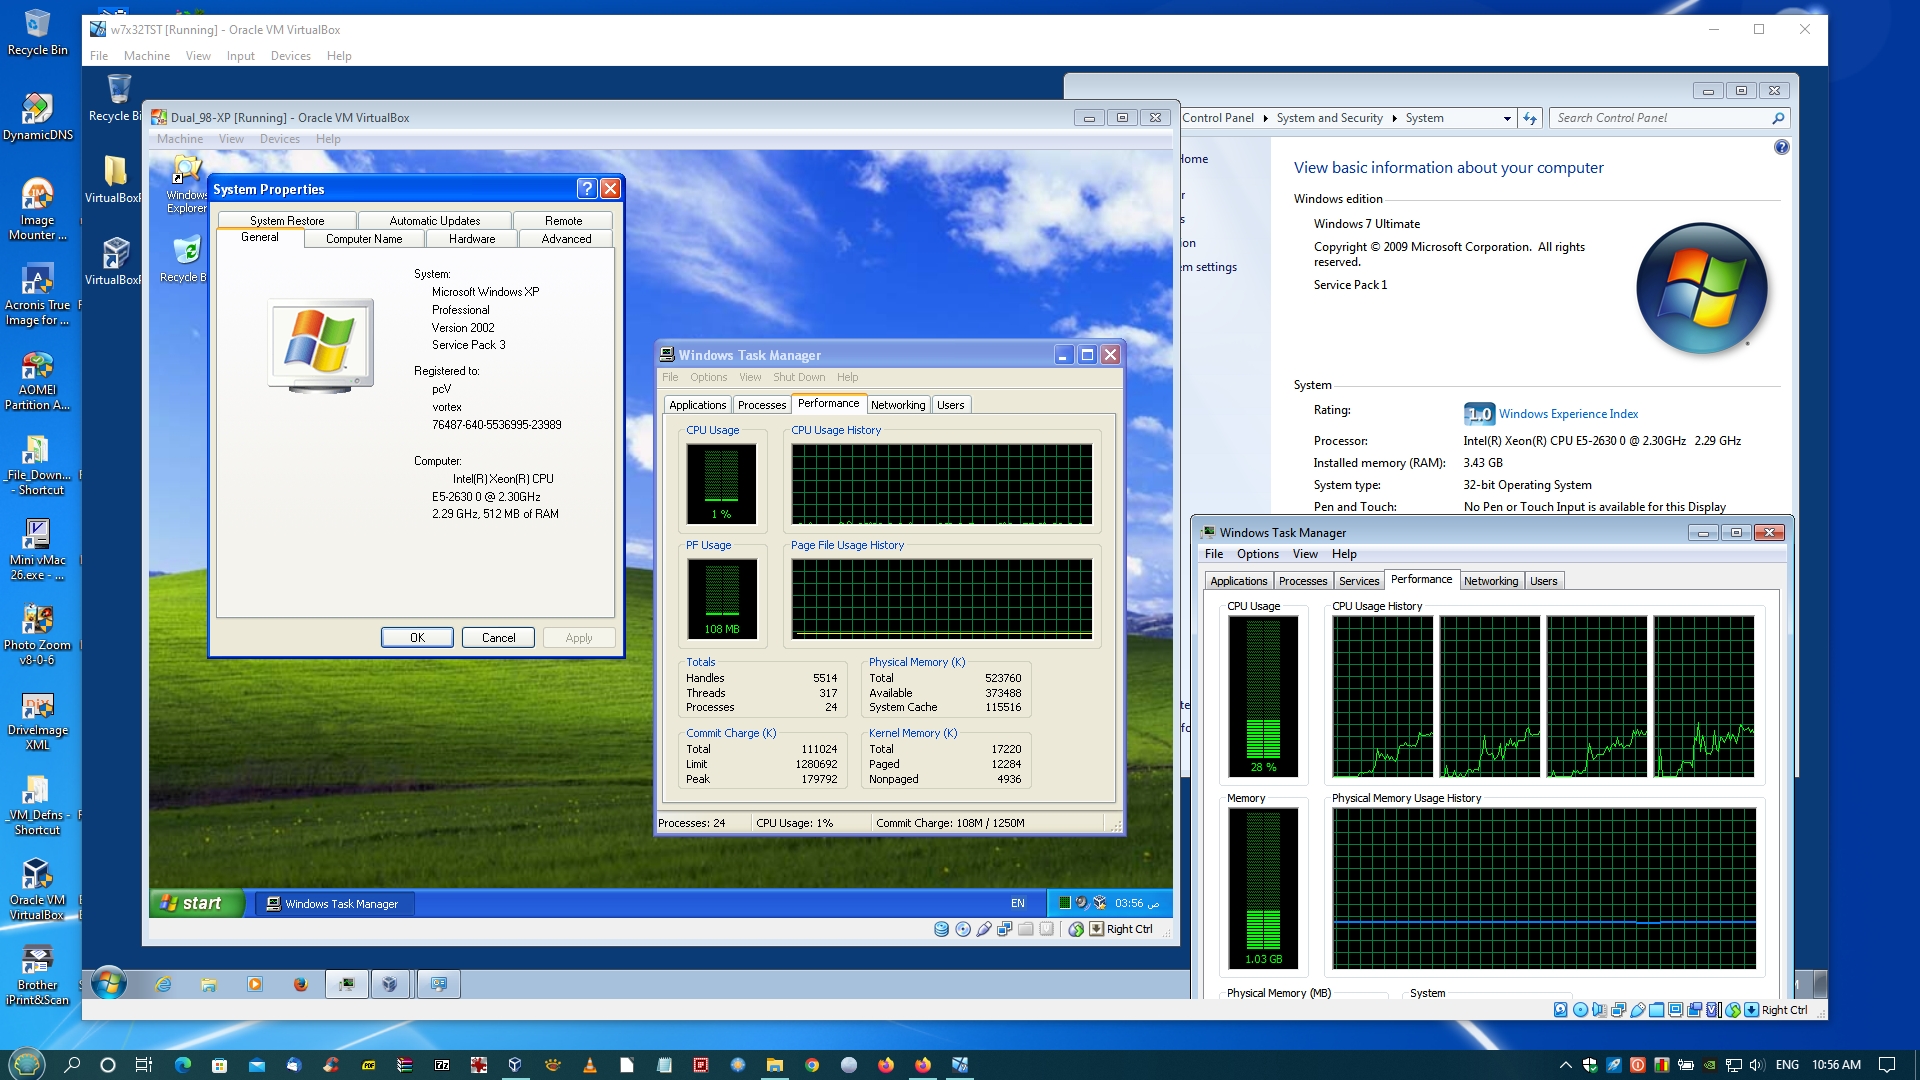The width and height of the screenshot is (1920, 1080).
Task: Open the Users tab in Windows 7 Task Manager
Action: tap(1543, 581)
